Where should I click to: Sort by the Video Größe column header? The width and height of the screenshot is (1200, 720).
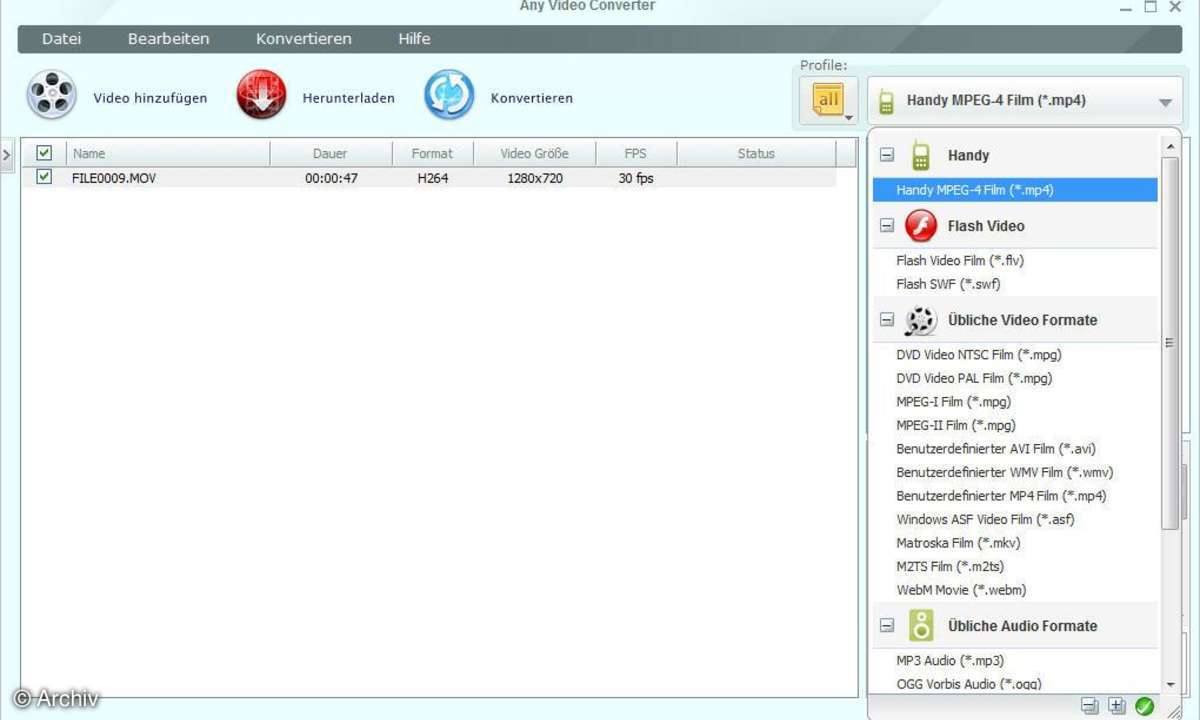(x=534, y=153)
